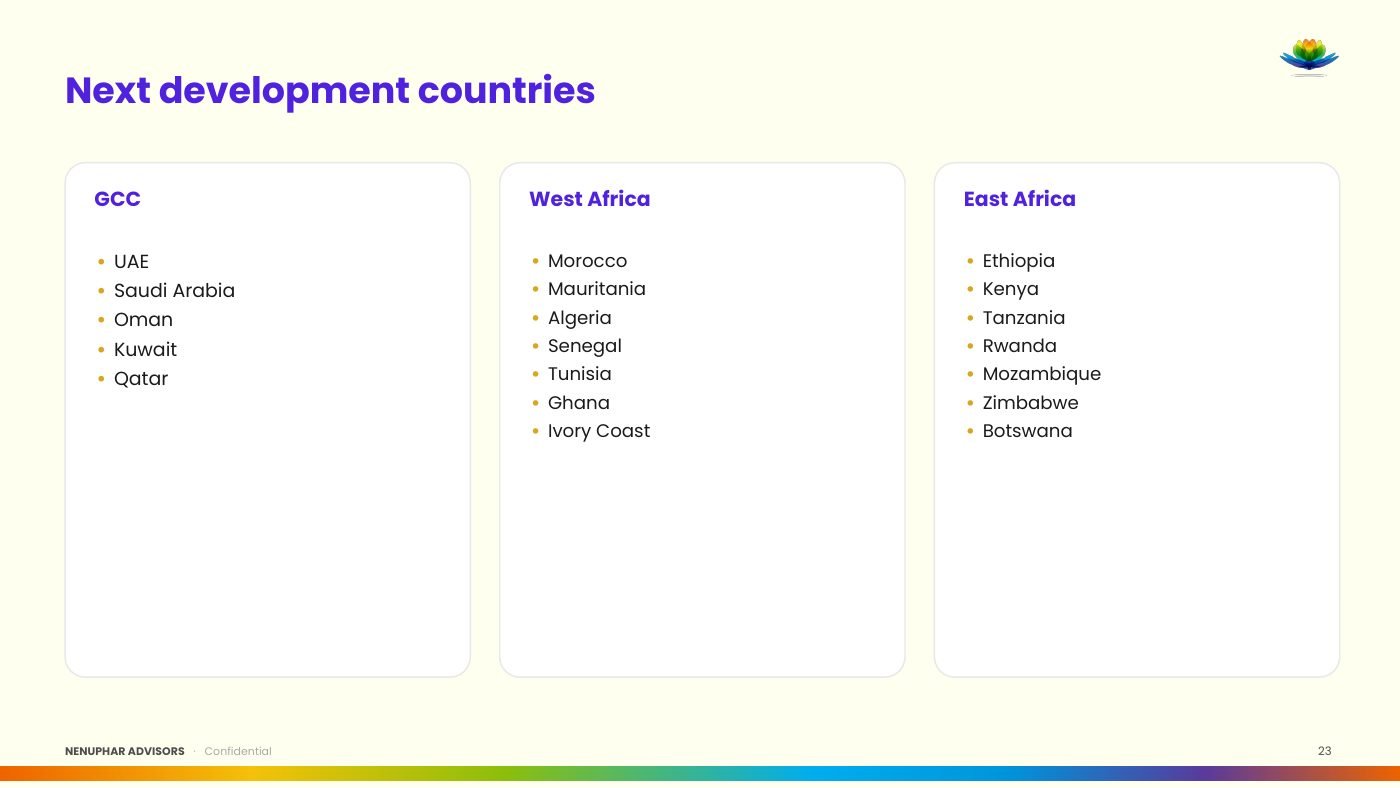Viewport: 1400px width, 788px height.
Task: Click the Confidential footer label
Action: click(238, 751)
